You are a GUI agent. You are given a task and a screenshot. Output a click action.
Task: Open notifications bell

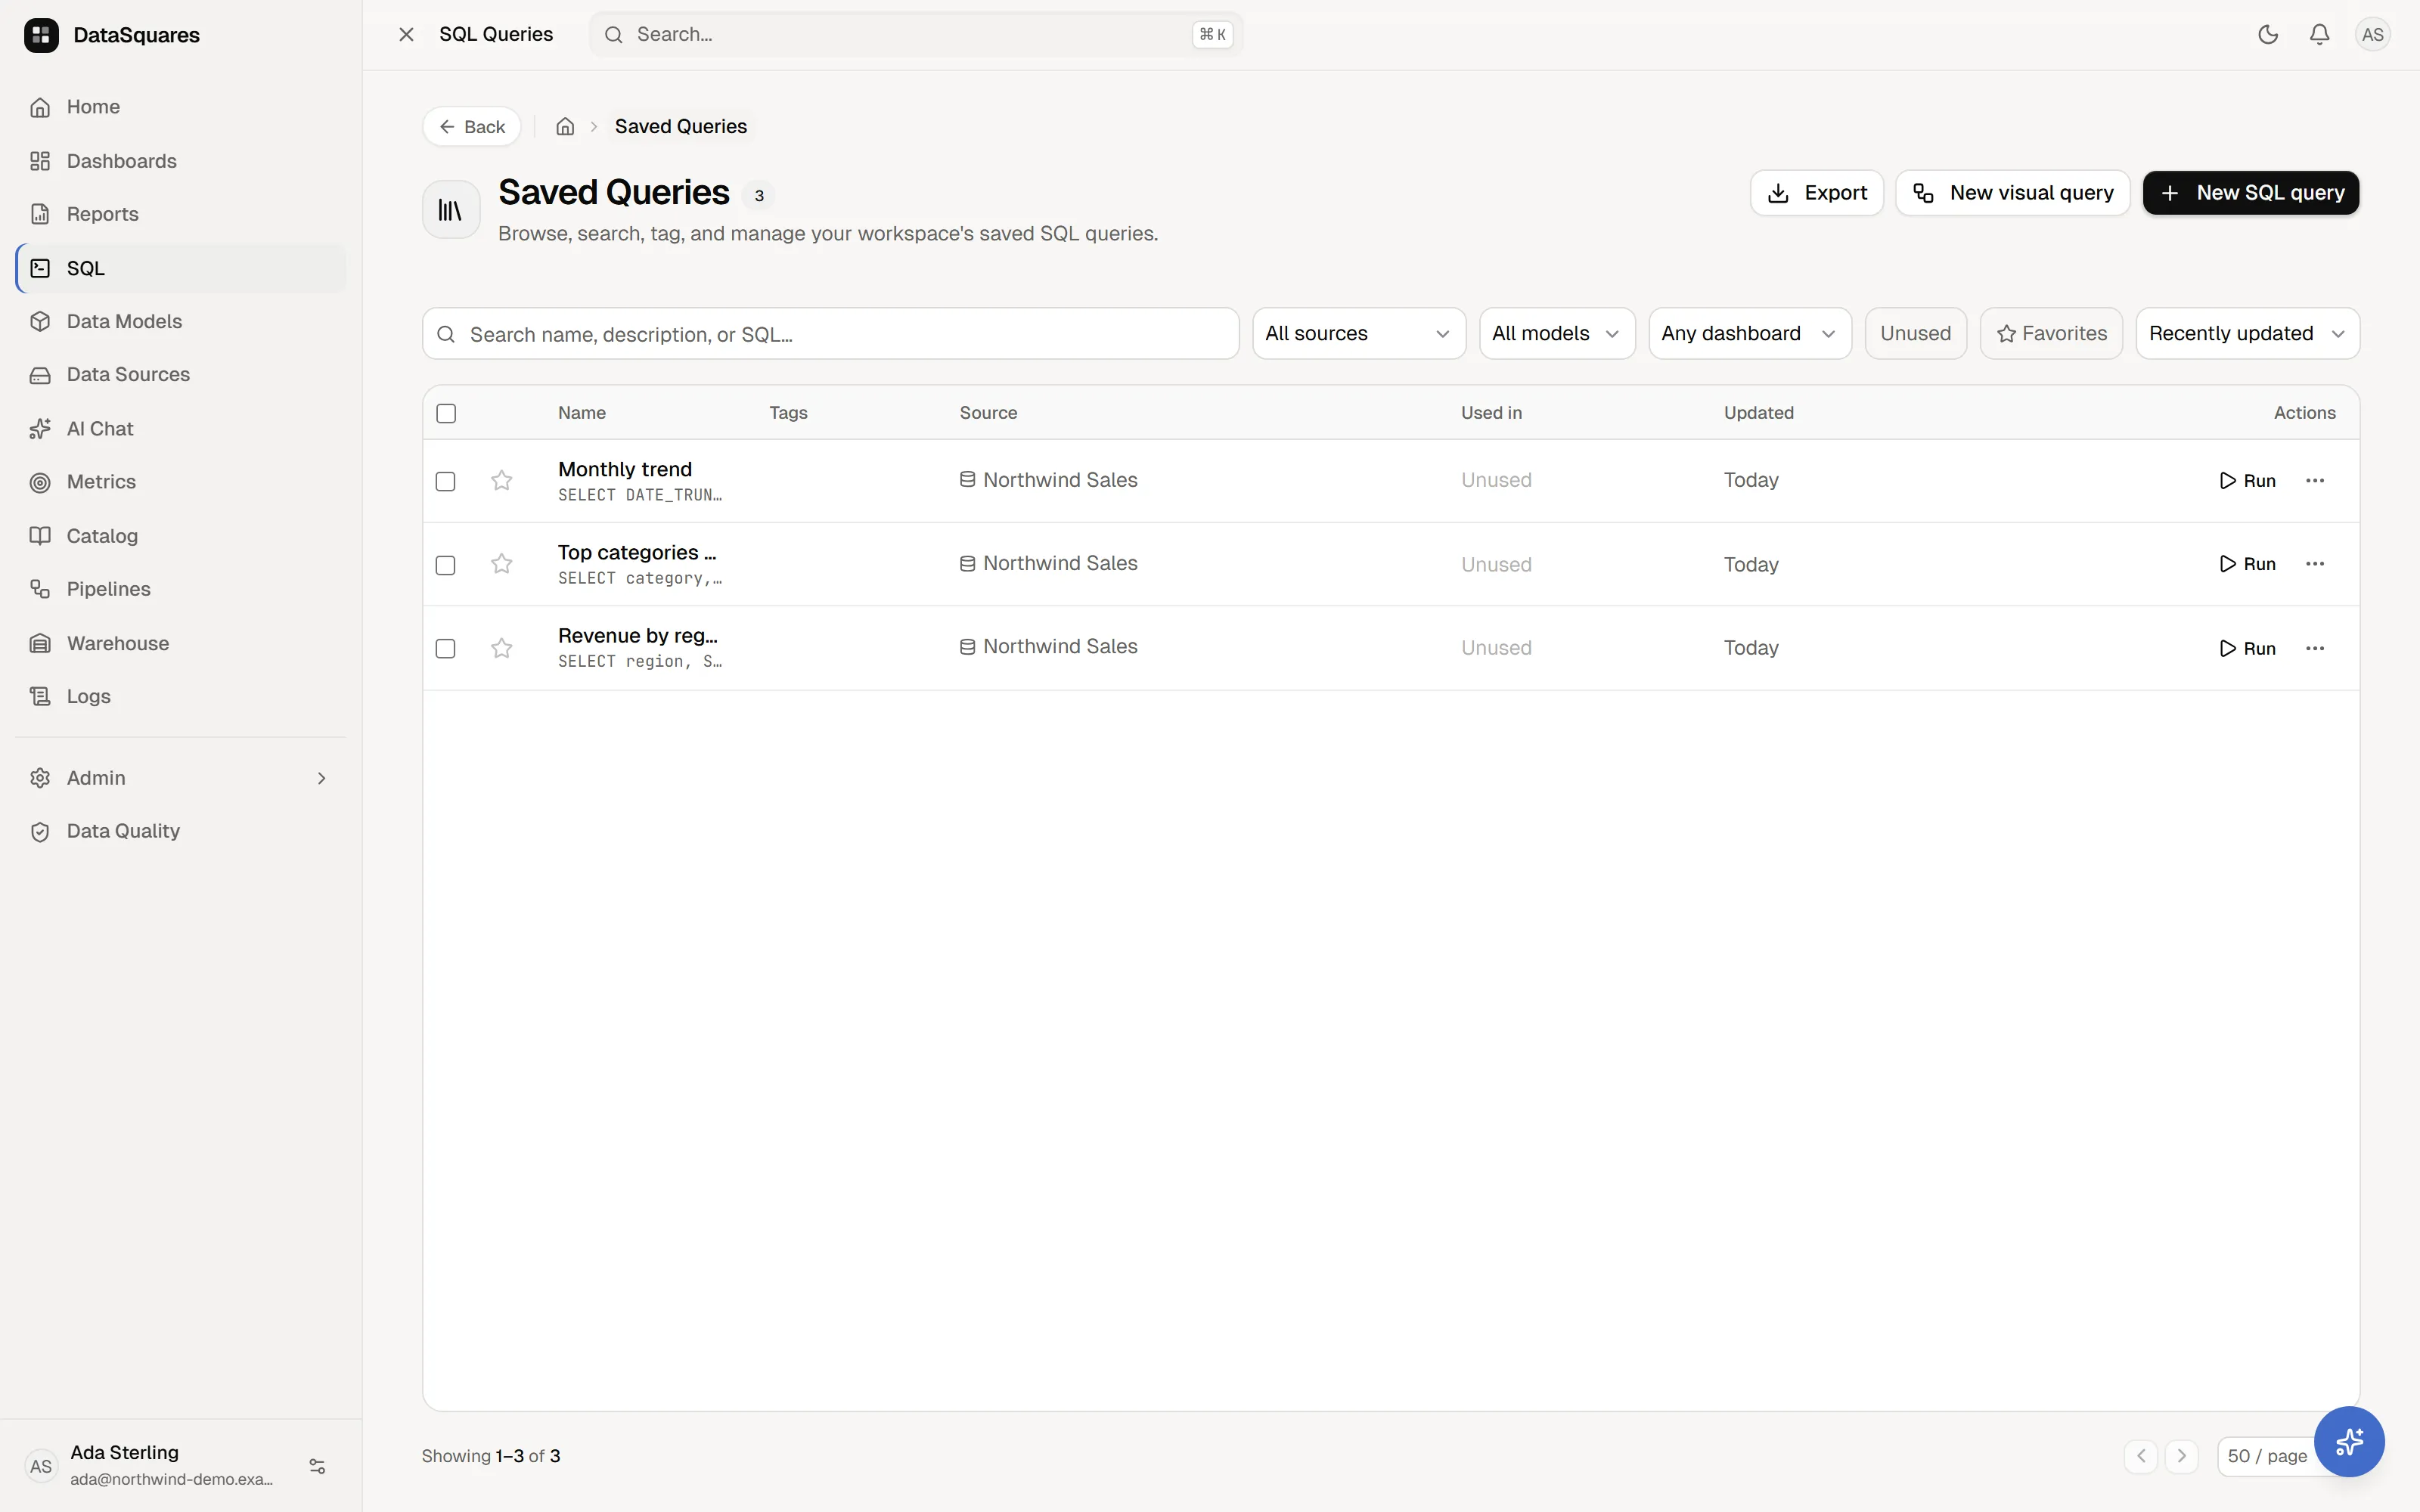(x=2320, y=35)
